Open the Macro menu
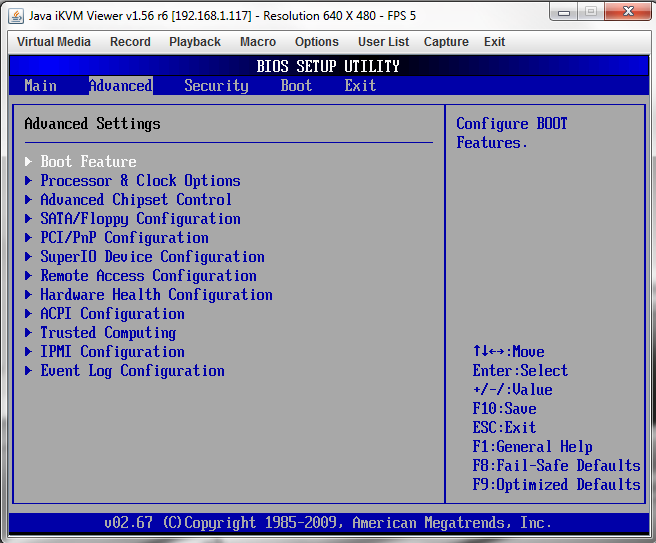This screenshot has width=656, height=543. pyautogui.click(x=258, y=42)
